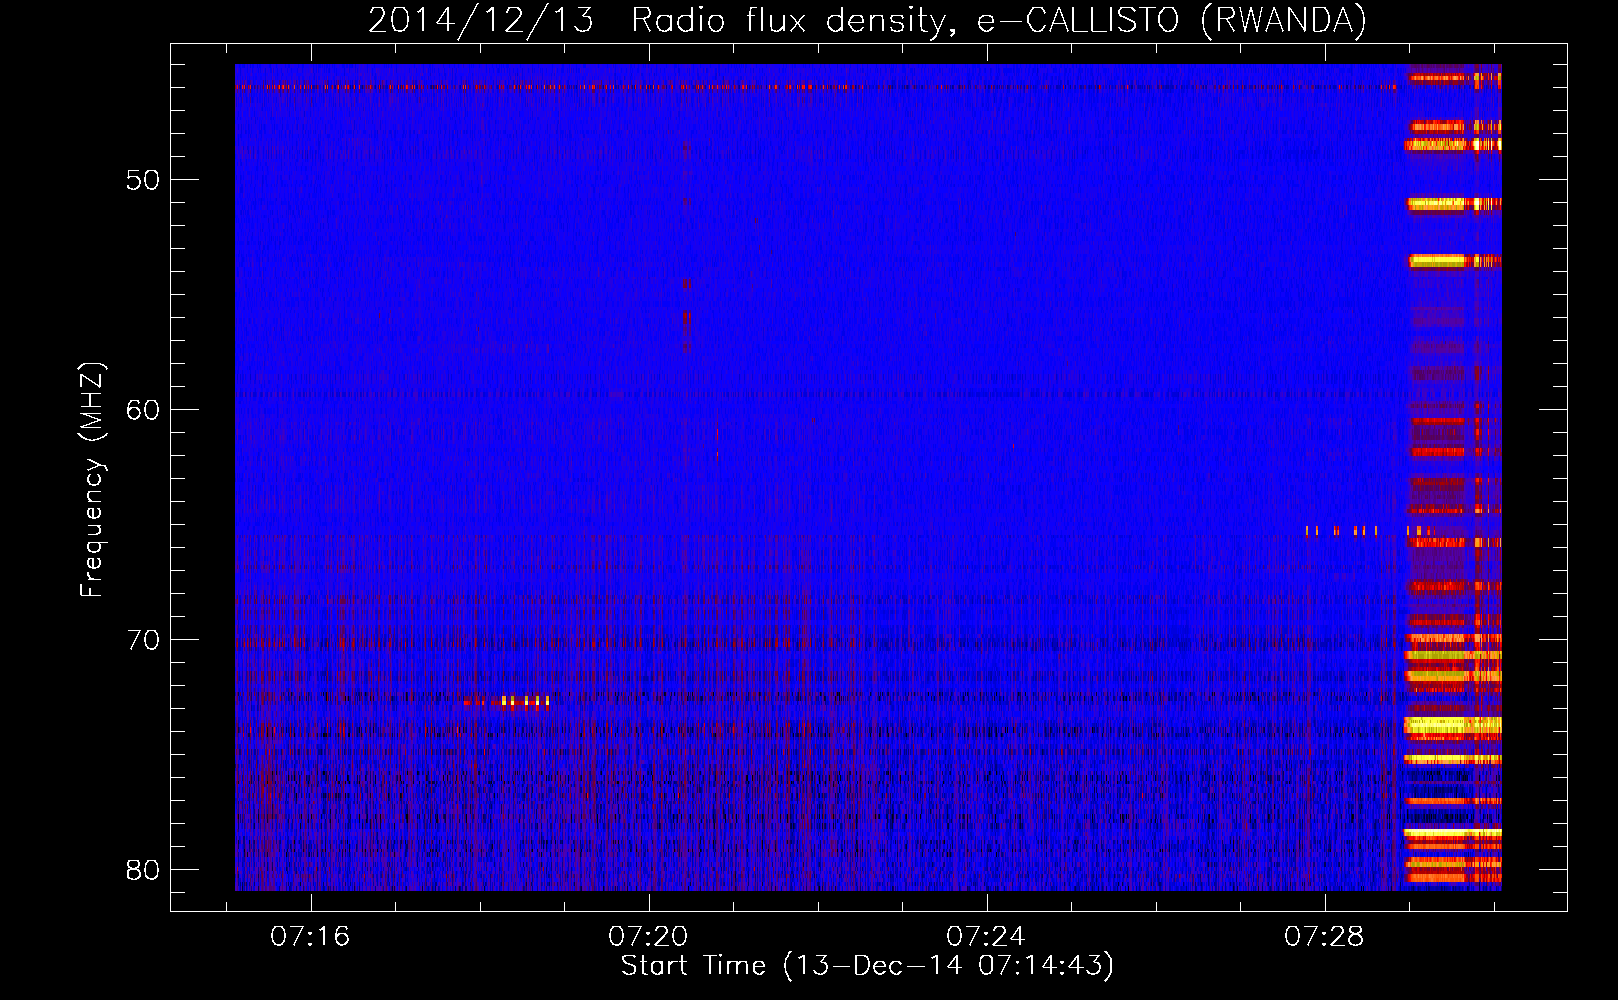Click the plot title "Radio flux density, e-CALLISTO (RWANDA)"
This screenshot has width=1618, height=1000.
999,20
